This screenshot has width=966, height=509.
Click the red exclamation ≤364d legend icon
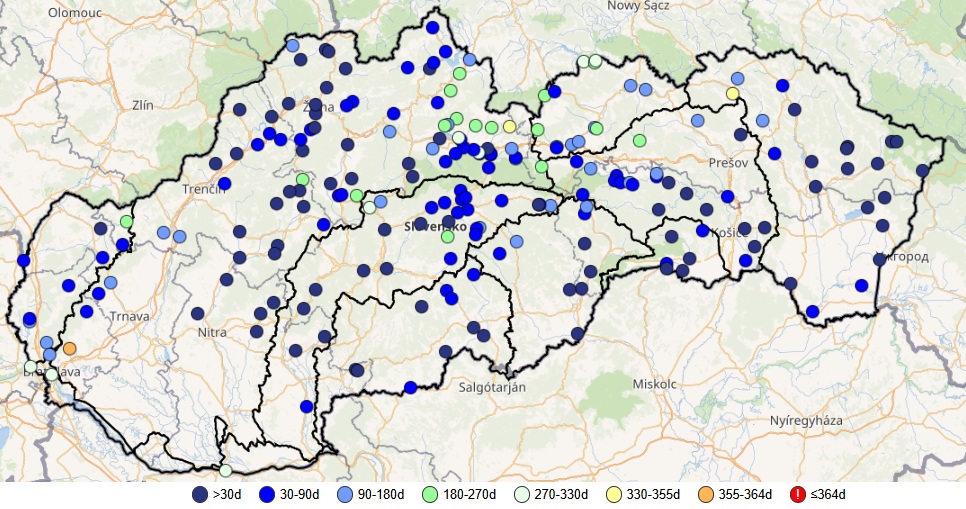pyautogui.click(x=798, y=495)
